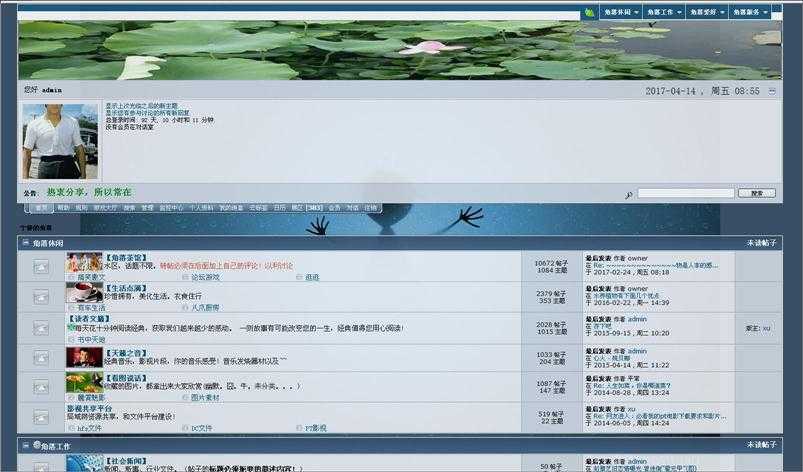803x472 pixels.
Task: Open the 论坛游戏 sub-board link
Action: coord(205,277)
